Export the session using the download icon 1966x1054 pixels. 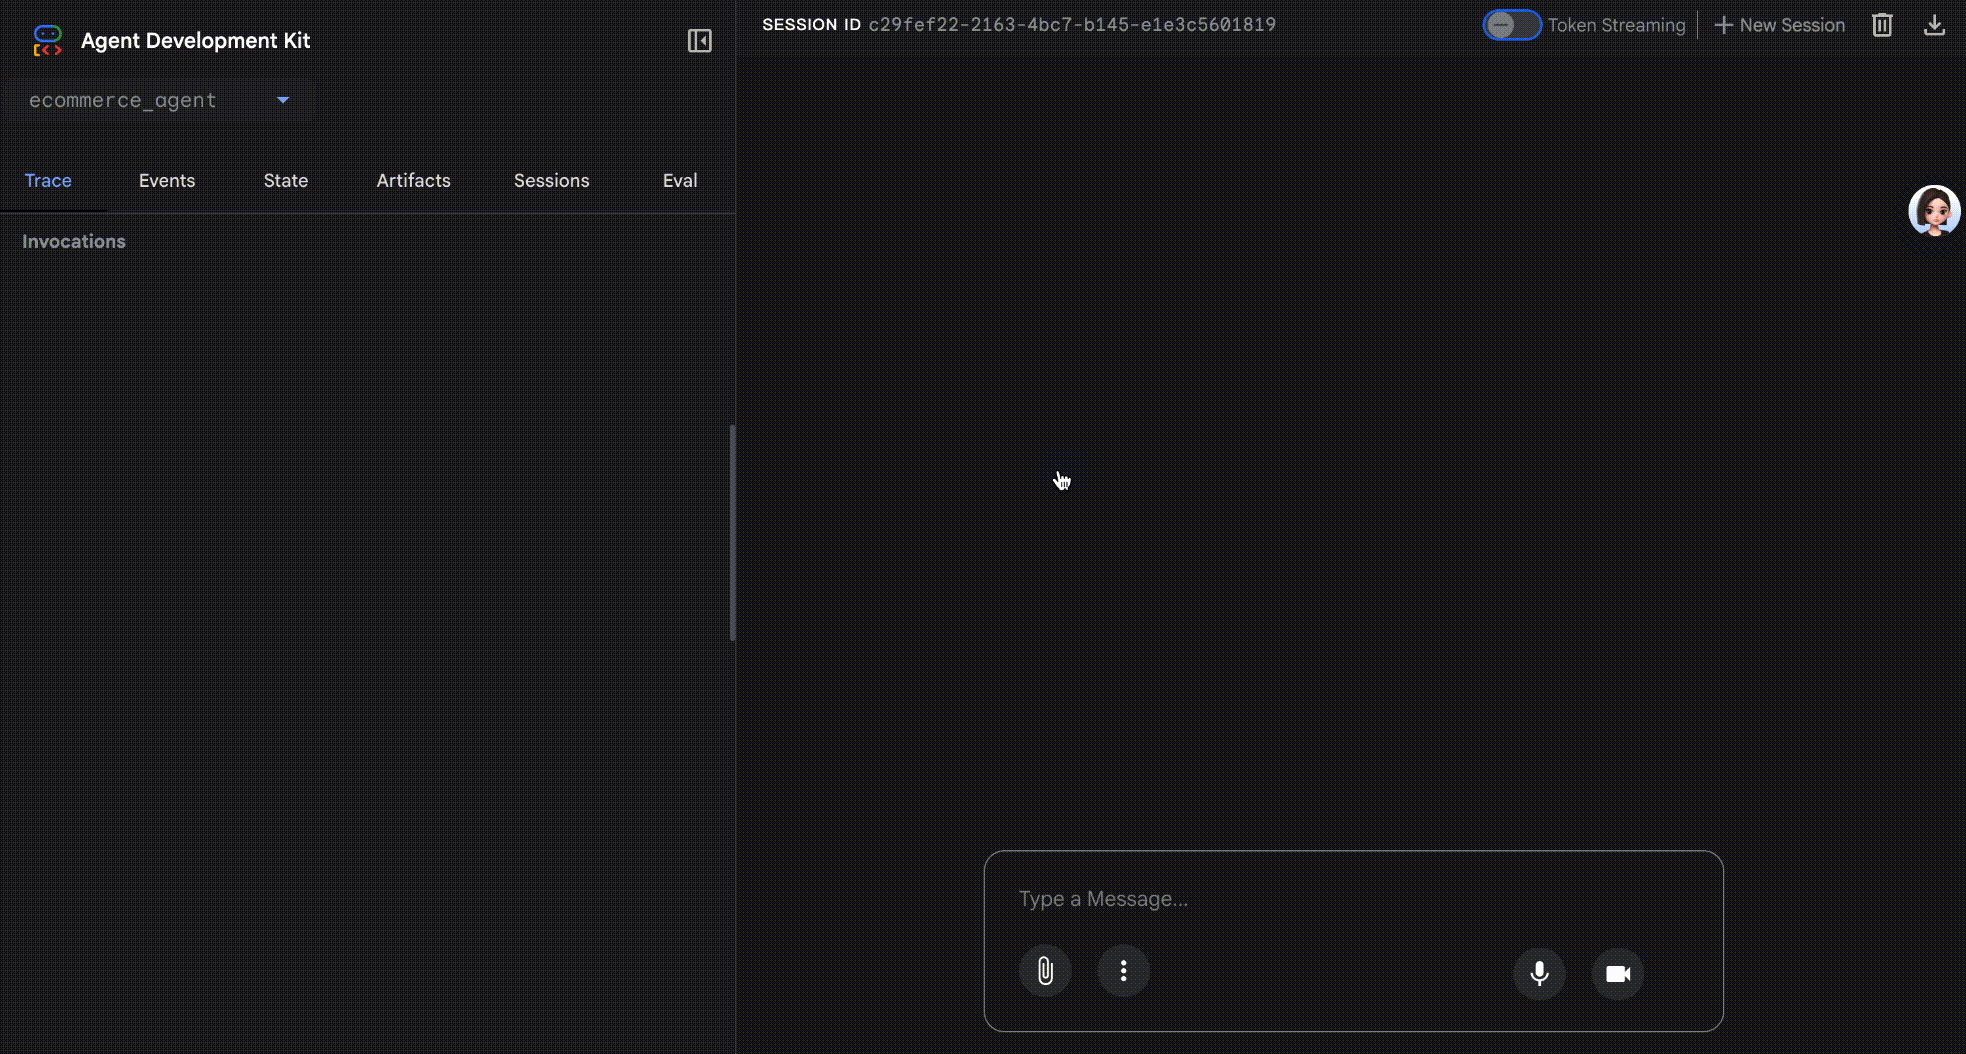[1936, 25]
